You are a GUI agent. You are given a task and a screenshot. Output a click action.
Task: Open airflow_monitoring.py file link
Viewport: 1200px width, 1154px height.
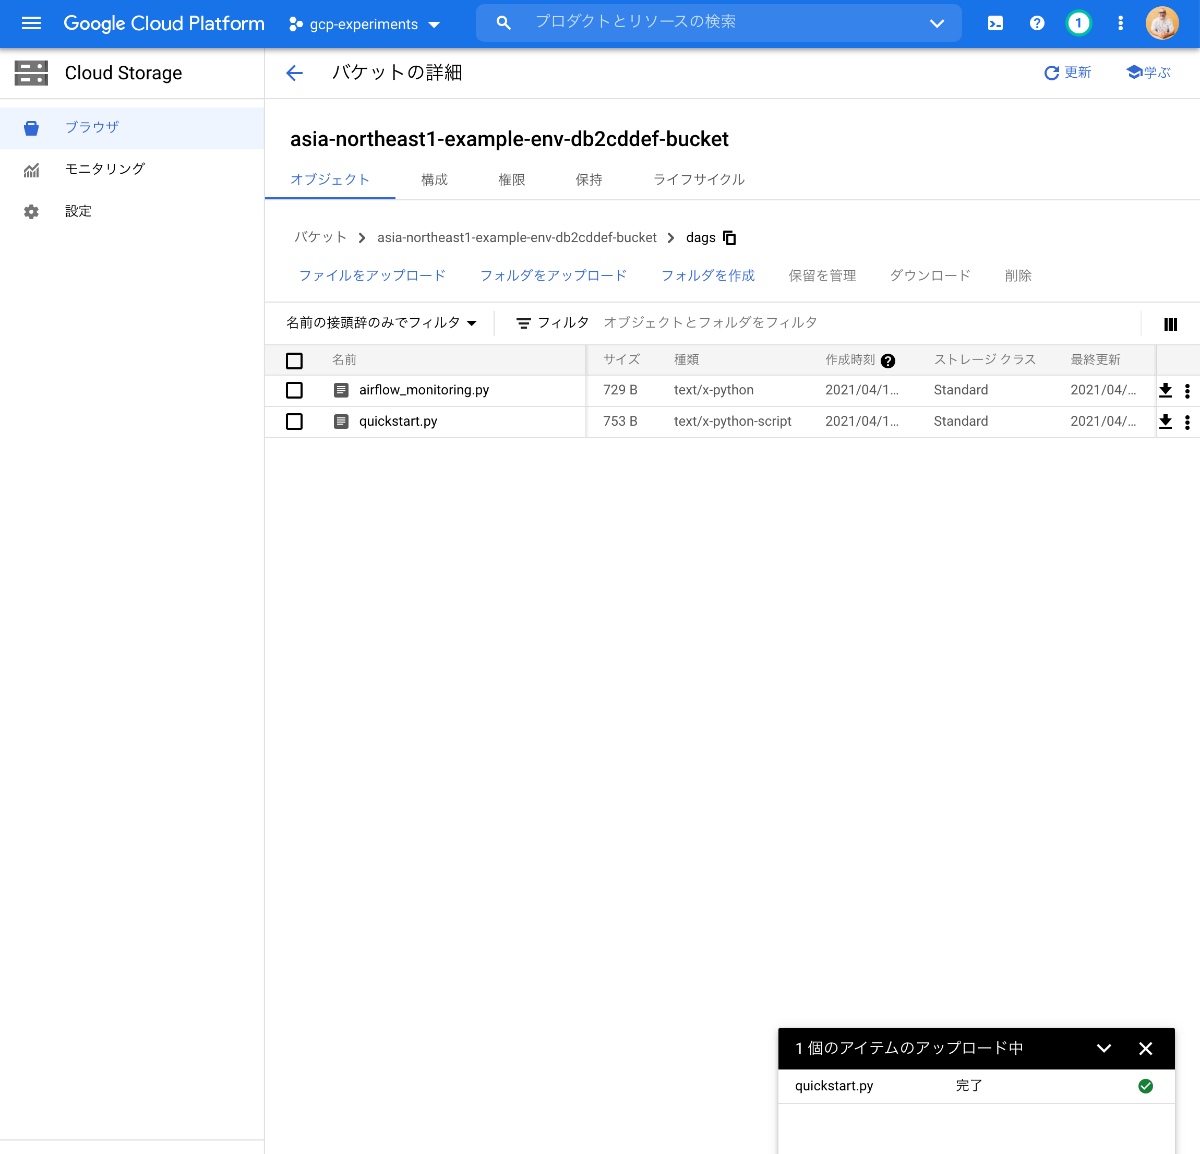click(x=424, y=390)
